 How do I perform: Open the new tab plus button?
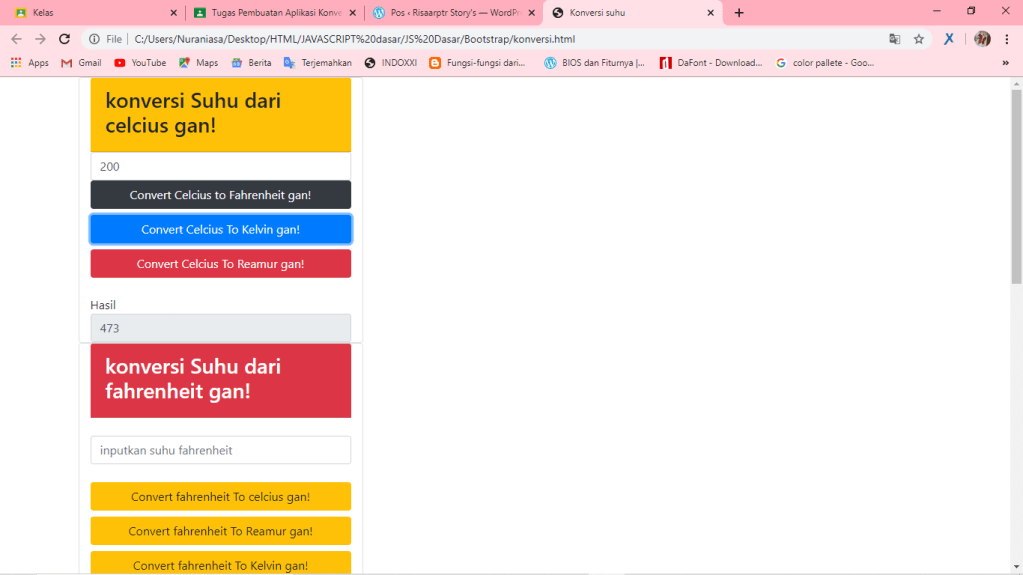(739, 13)
